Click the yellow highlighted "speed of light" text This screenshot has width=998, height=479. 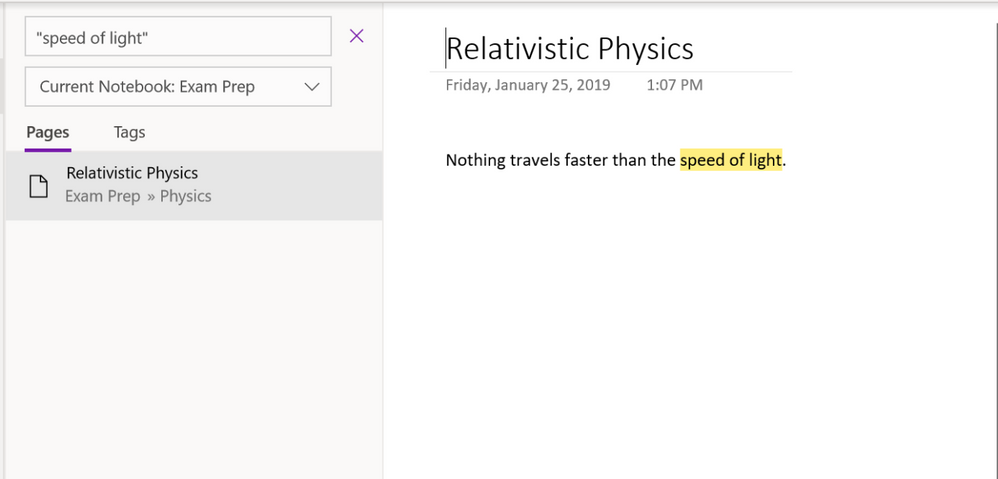click(730, 160)
